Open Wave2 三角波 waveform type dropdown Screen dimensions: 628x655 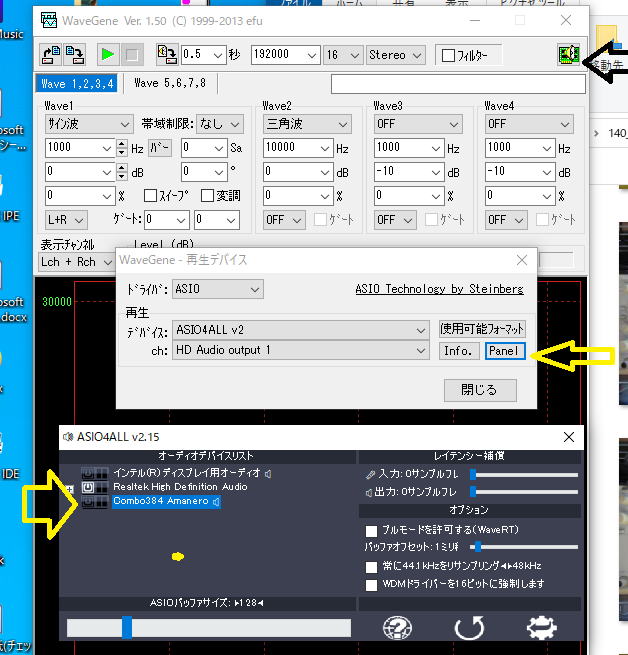pos(307,124)
